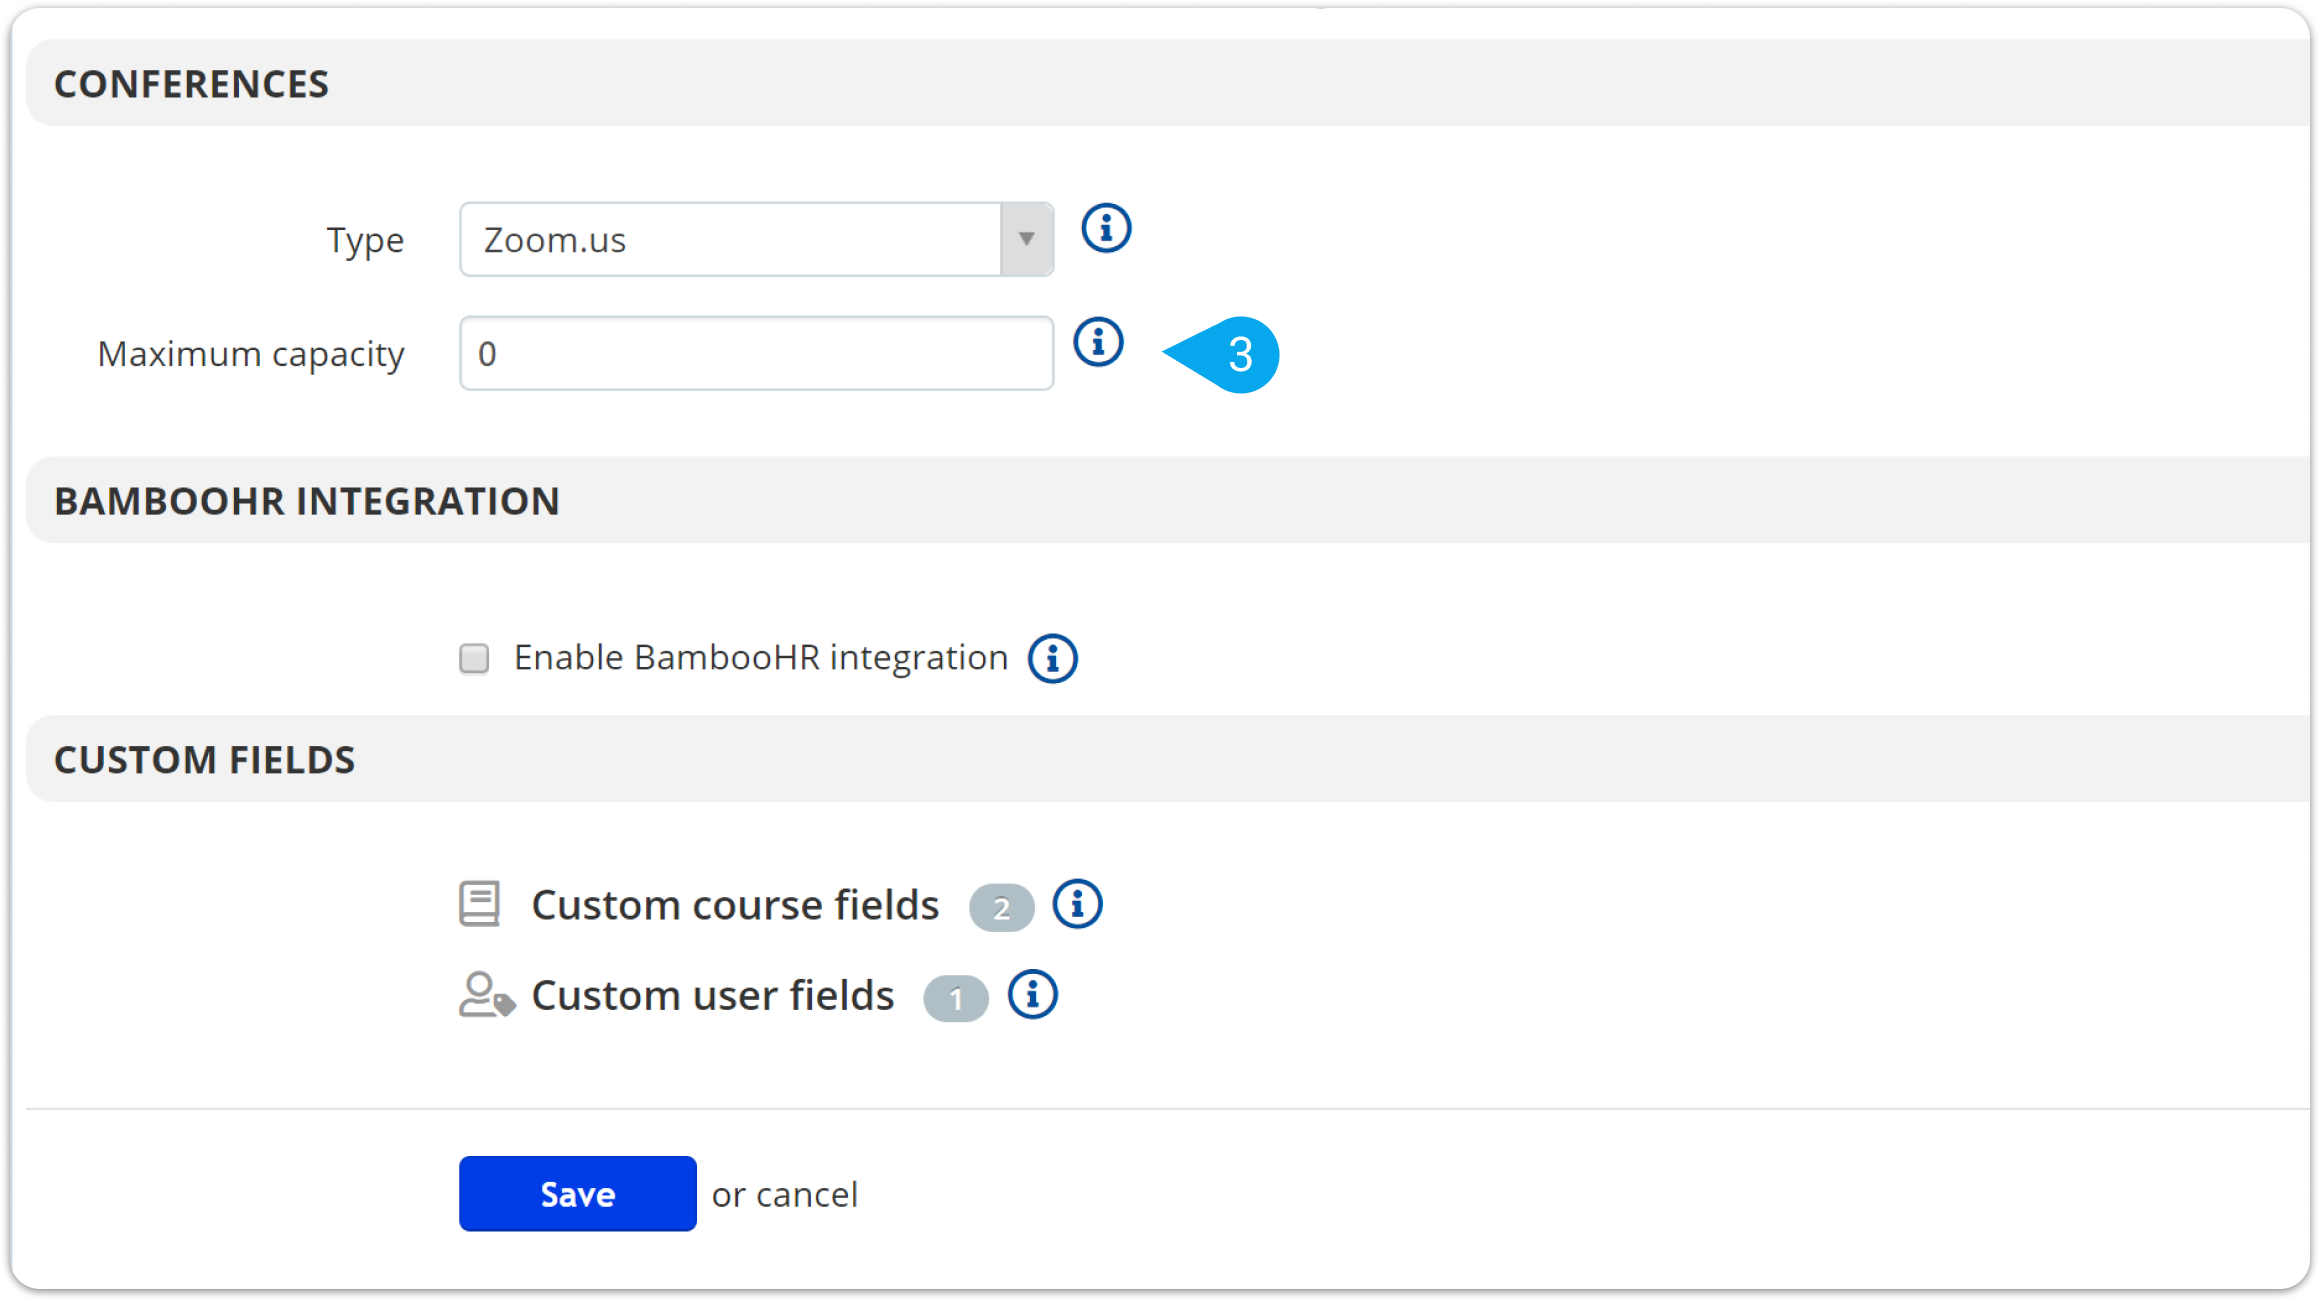Click info icon for BambooHR integration
The width and height of the screenshot is (2320, 1301).
click(x=1052, y=659)
